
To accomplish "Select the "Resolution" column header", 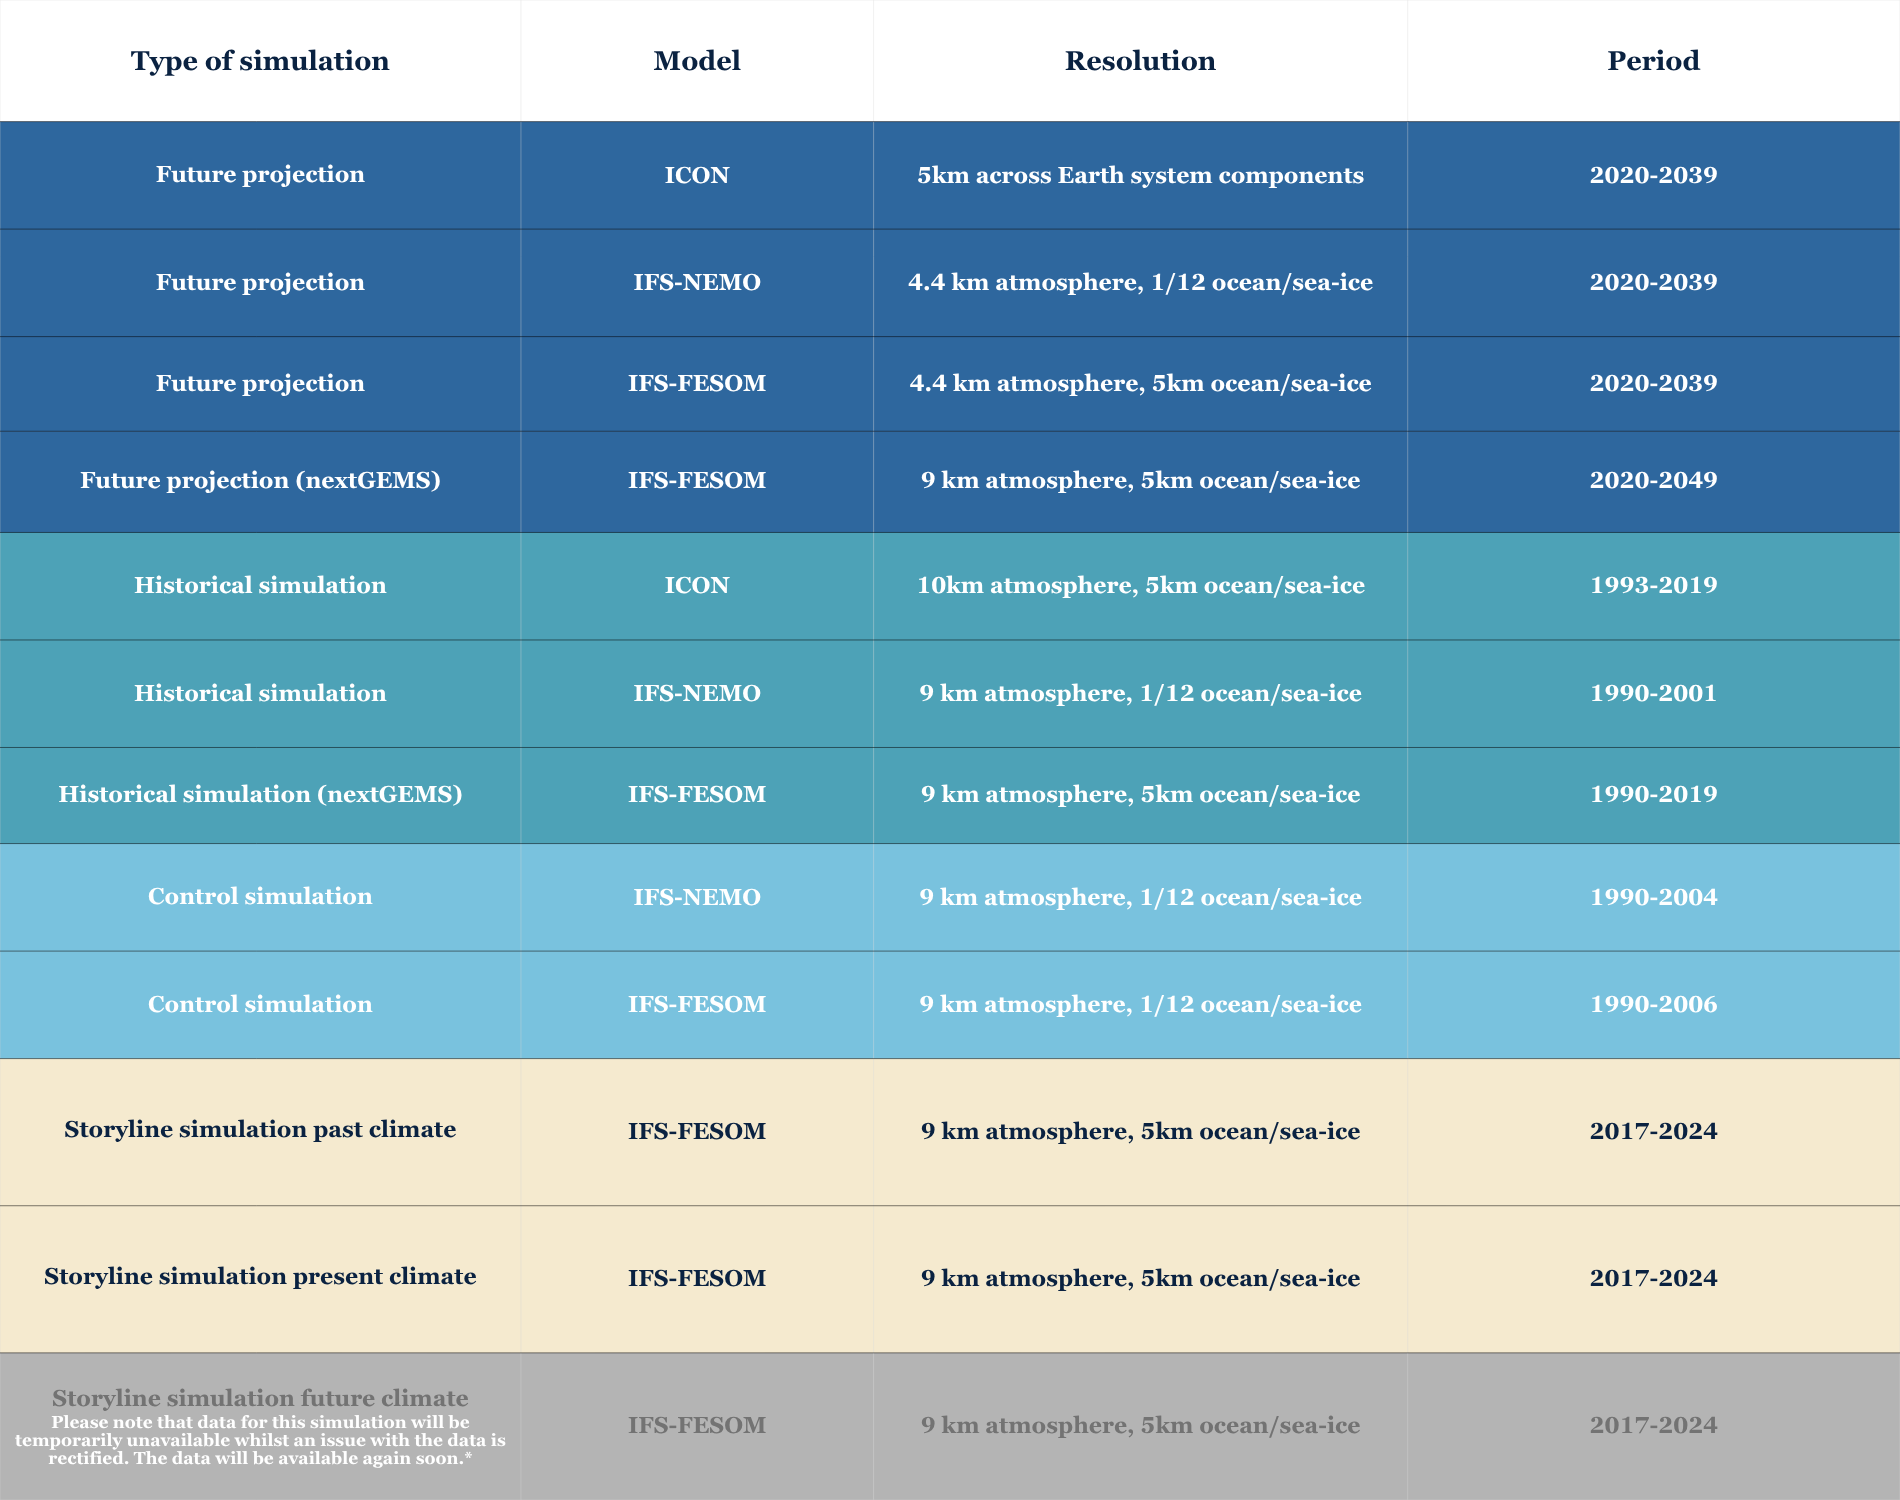I will tap(1140, 61).
